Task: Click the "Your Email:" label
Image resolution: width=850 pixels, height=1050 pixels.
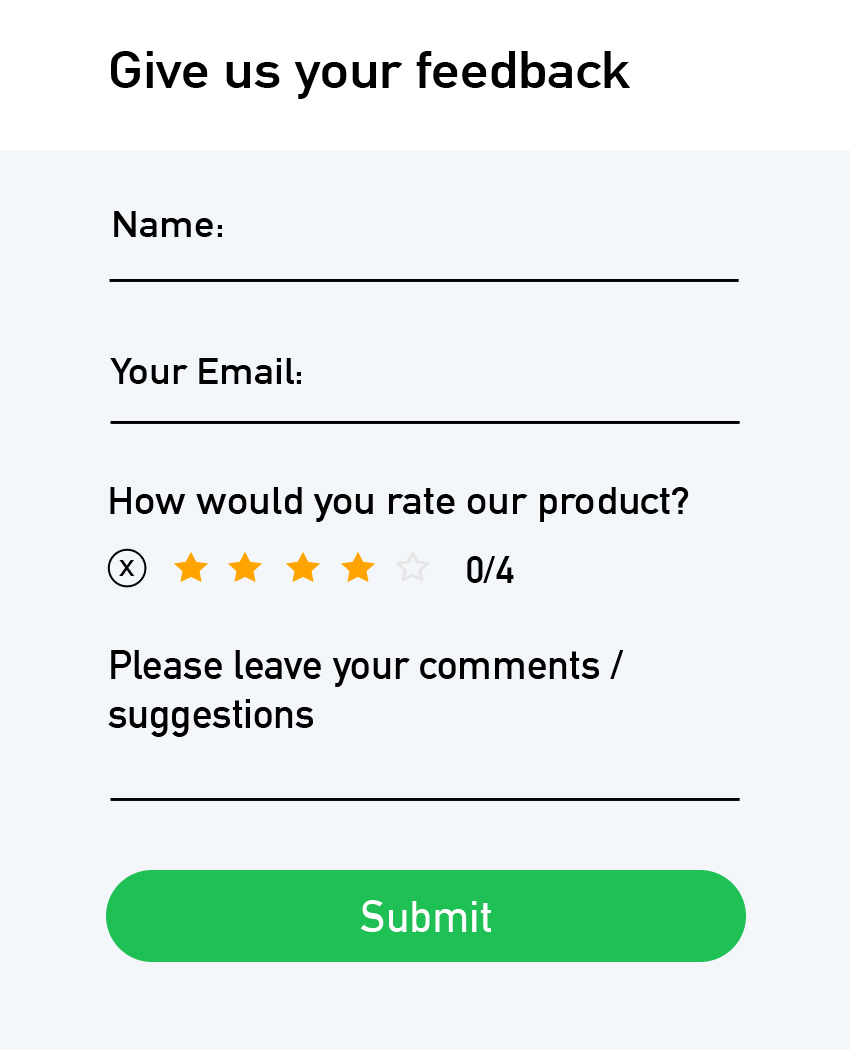Action: point(207,372)
